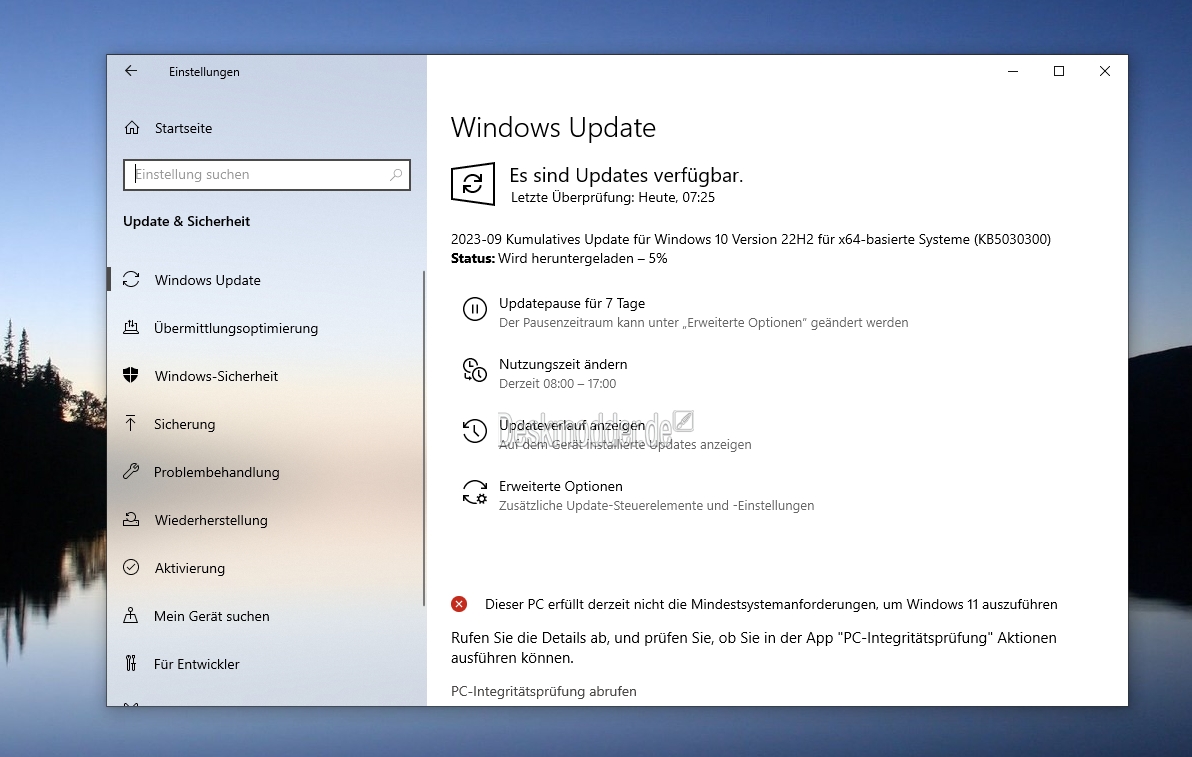Click the Aktivierung checkmark circle icon
The width and height of the screenshot is (1192, 757).
[131, 567]
